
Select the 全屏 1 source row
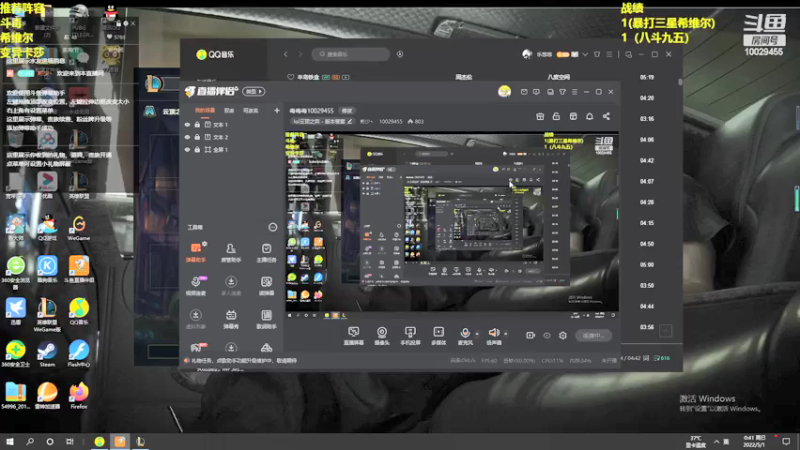point(232,149)
